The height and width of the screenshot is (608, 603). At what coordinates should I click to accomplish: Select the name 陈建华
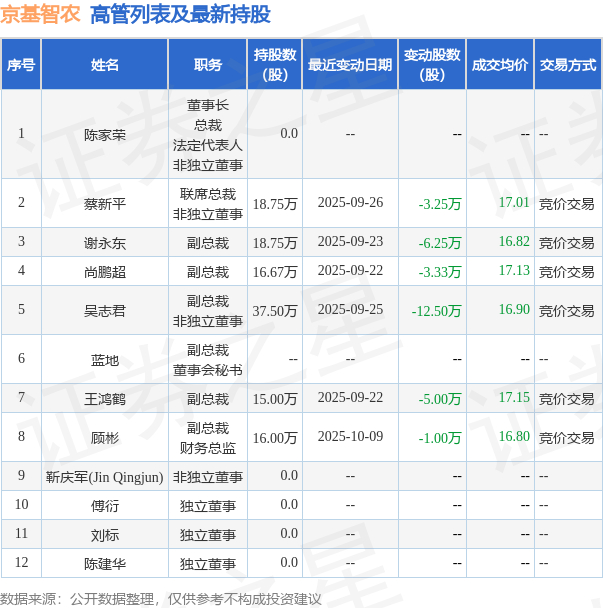(105, 563)
